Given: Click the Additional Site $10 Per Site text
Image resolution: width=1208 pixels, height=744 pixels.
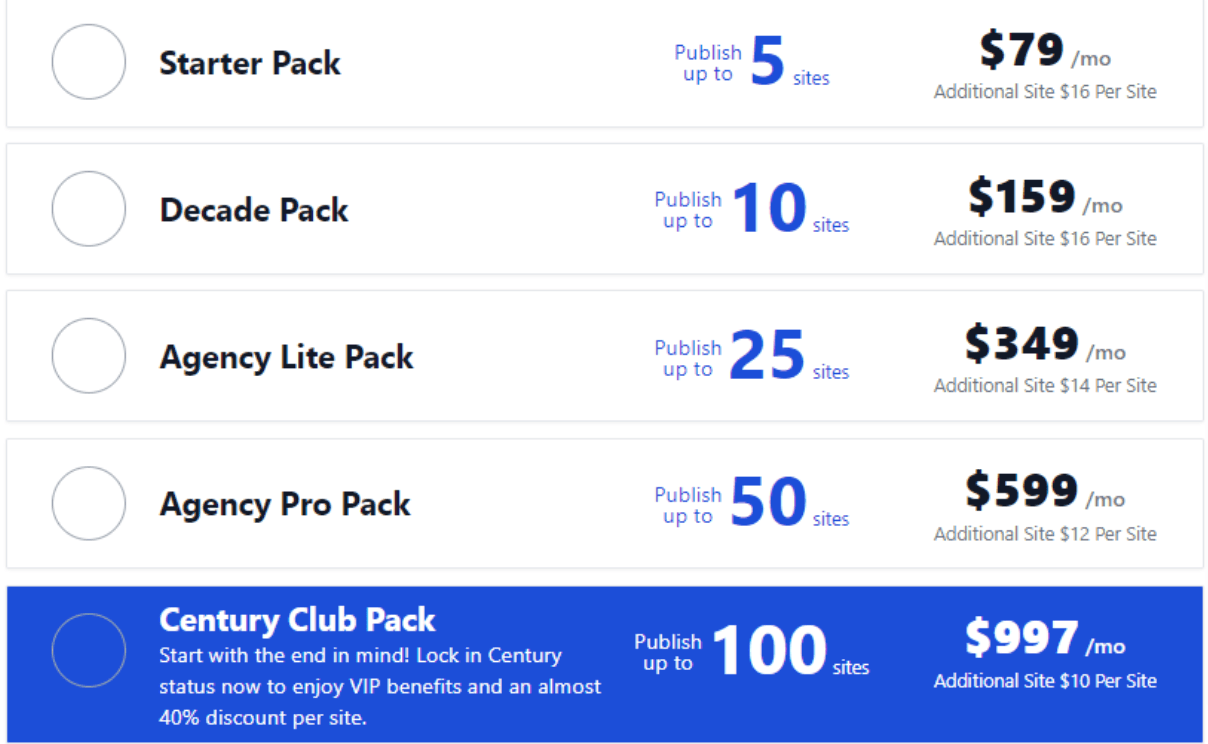Looking at the screenshot, I should pos(1045,681).
